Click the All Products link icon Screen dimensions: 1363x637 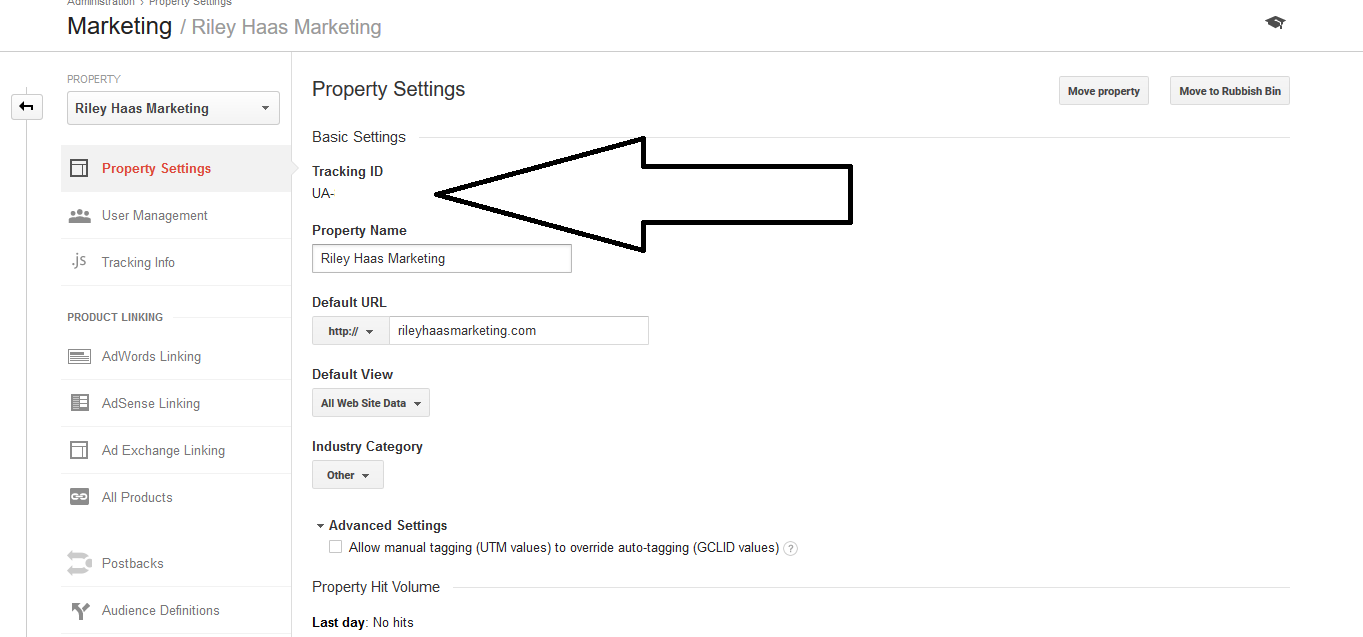[x=79, y=497]
